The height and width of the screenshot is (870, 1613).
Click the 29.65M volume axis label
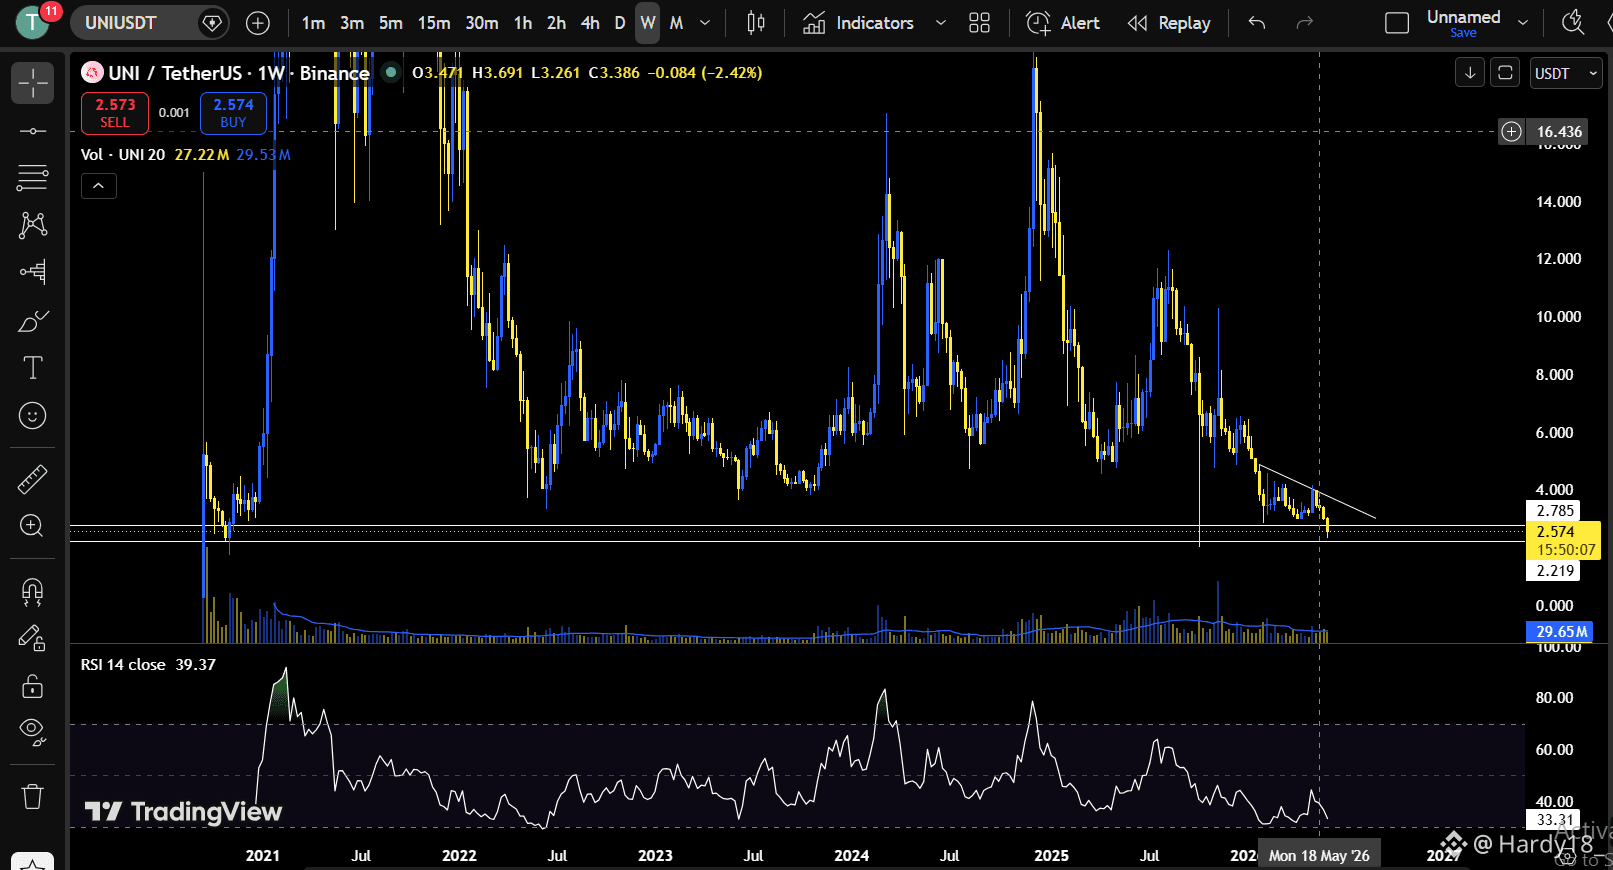pos(1561,632)
